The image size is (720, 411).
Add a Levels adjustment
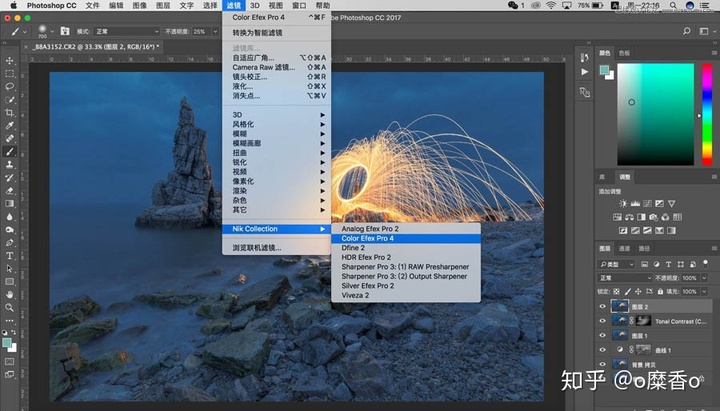(x=635, y=203)
